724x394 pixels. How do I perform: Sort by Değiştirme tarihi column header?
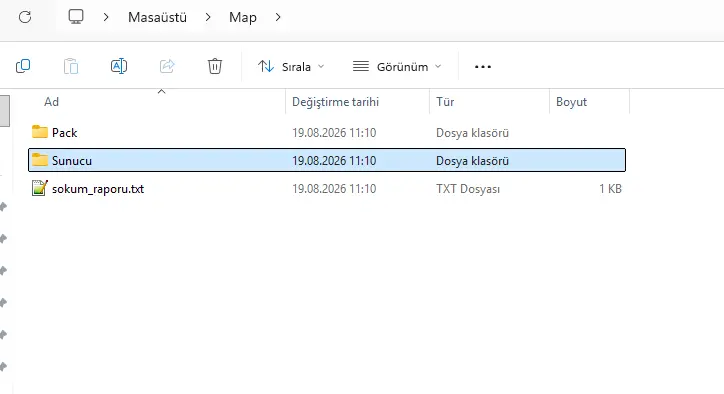click(x=335, y=102)
